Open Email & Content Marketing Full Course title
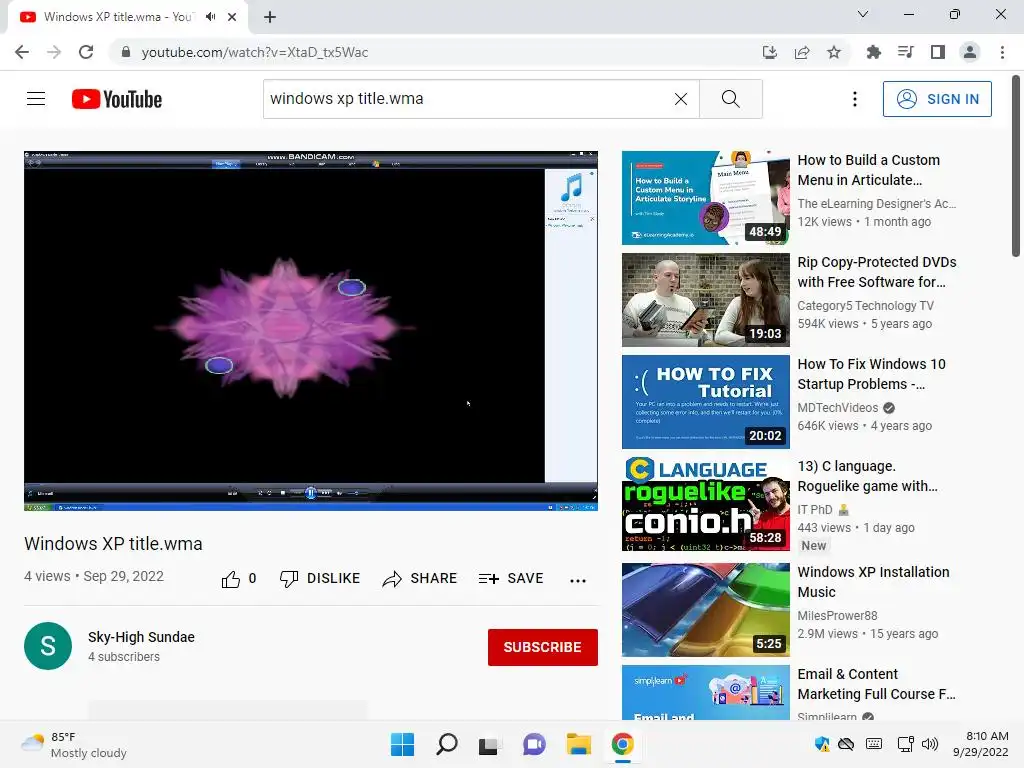The image size is (1024, 768). tap(876, 684)
